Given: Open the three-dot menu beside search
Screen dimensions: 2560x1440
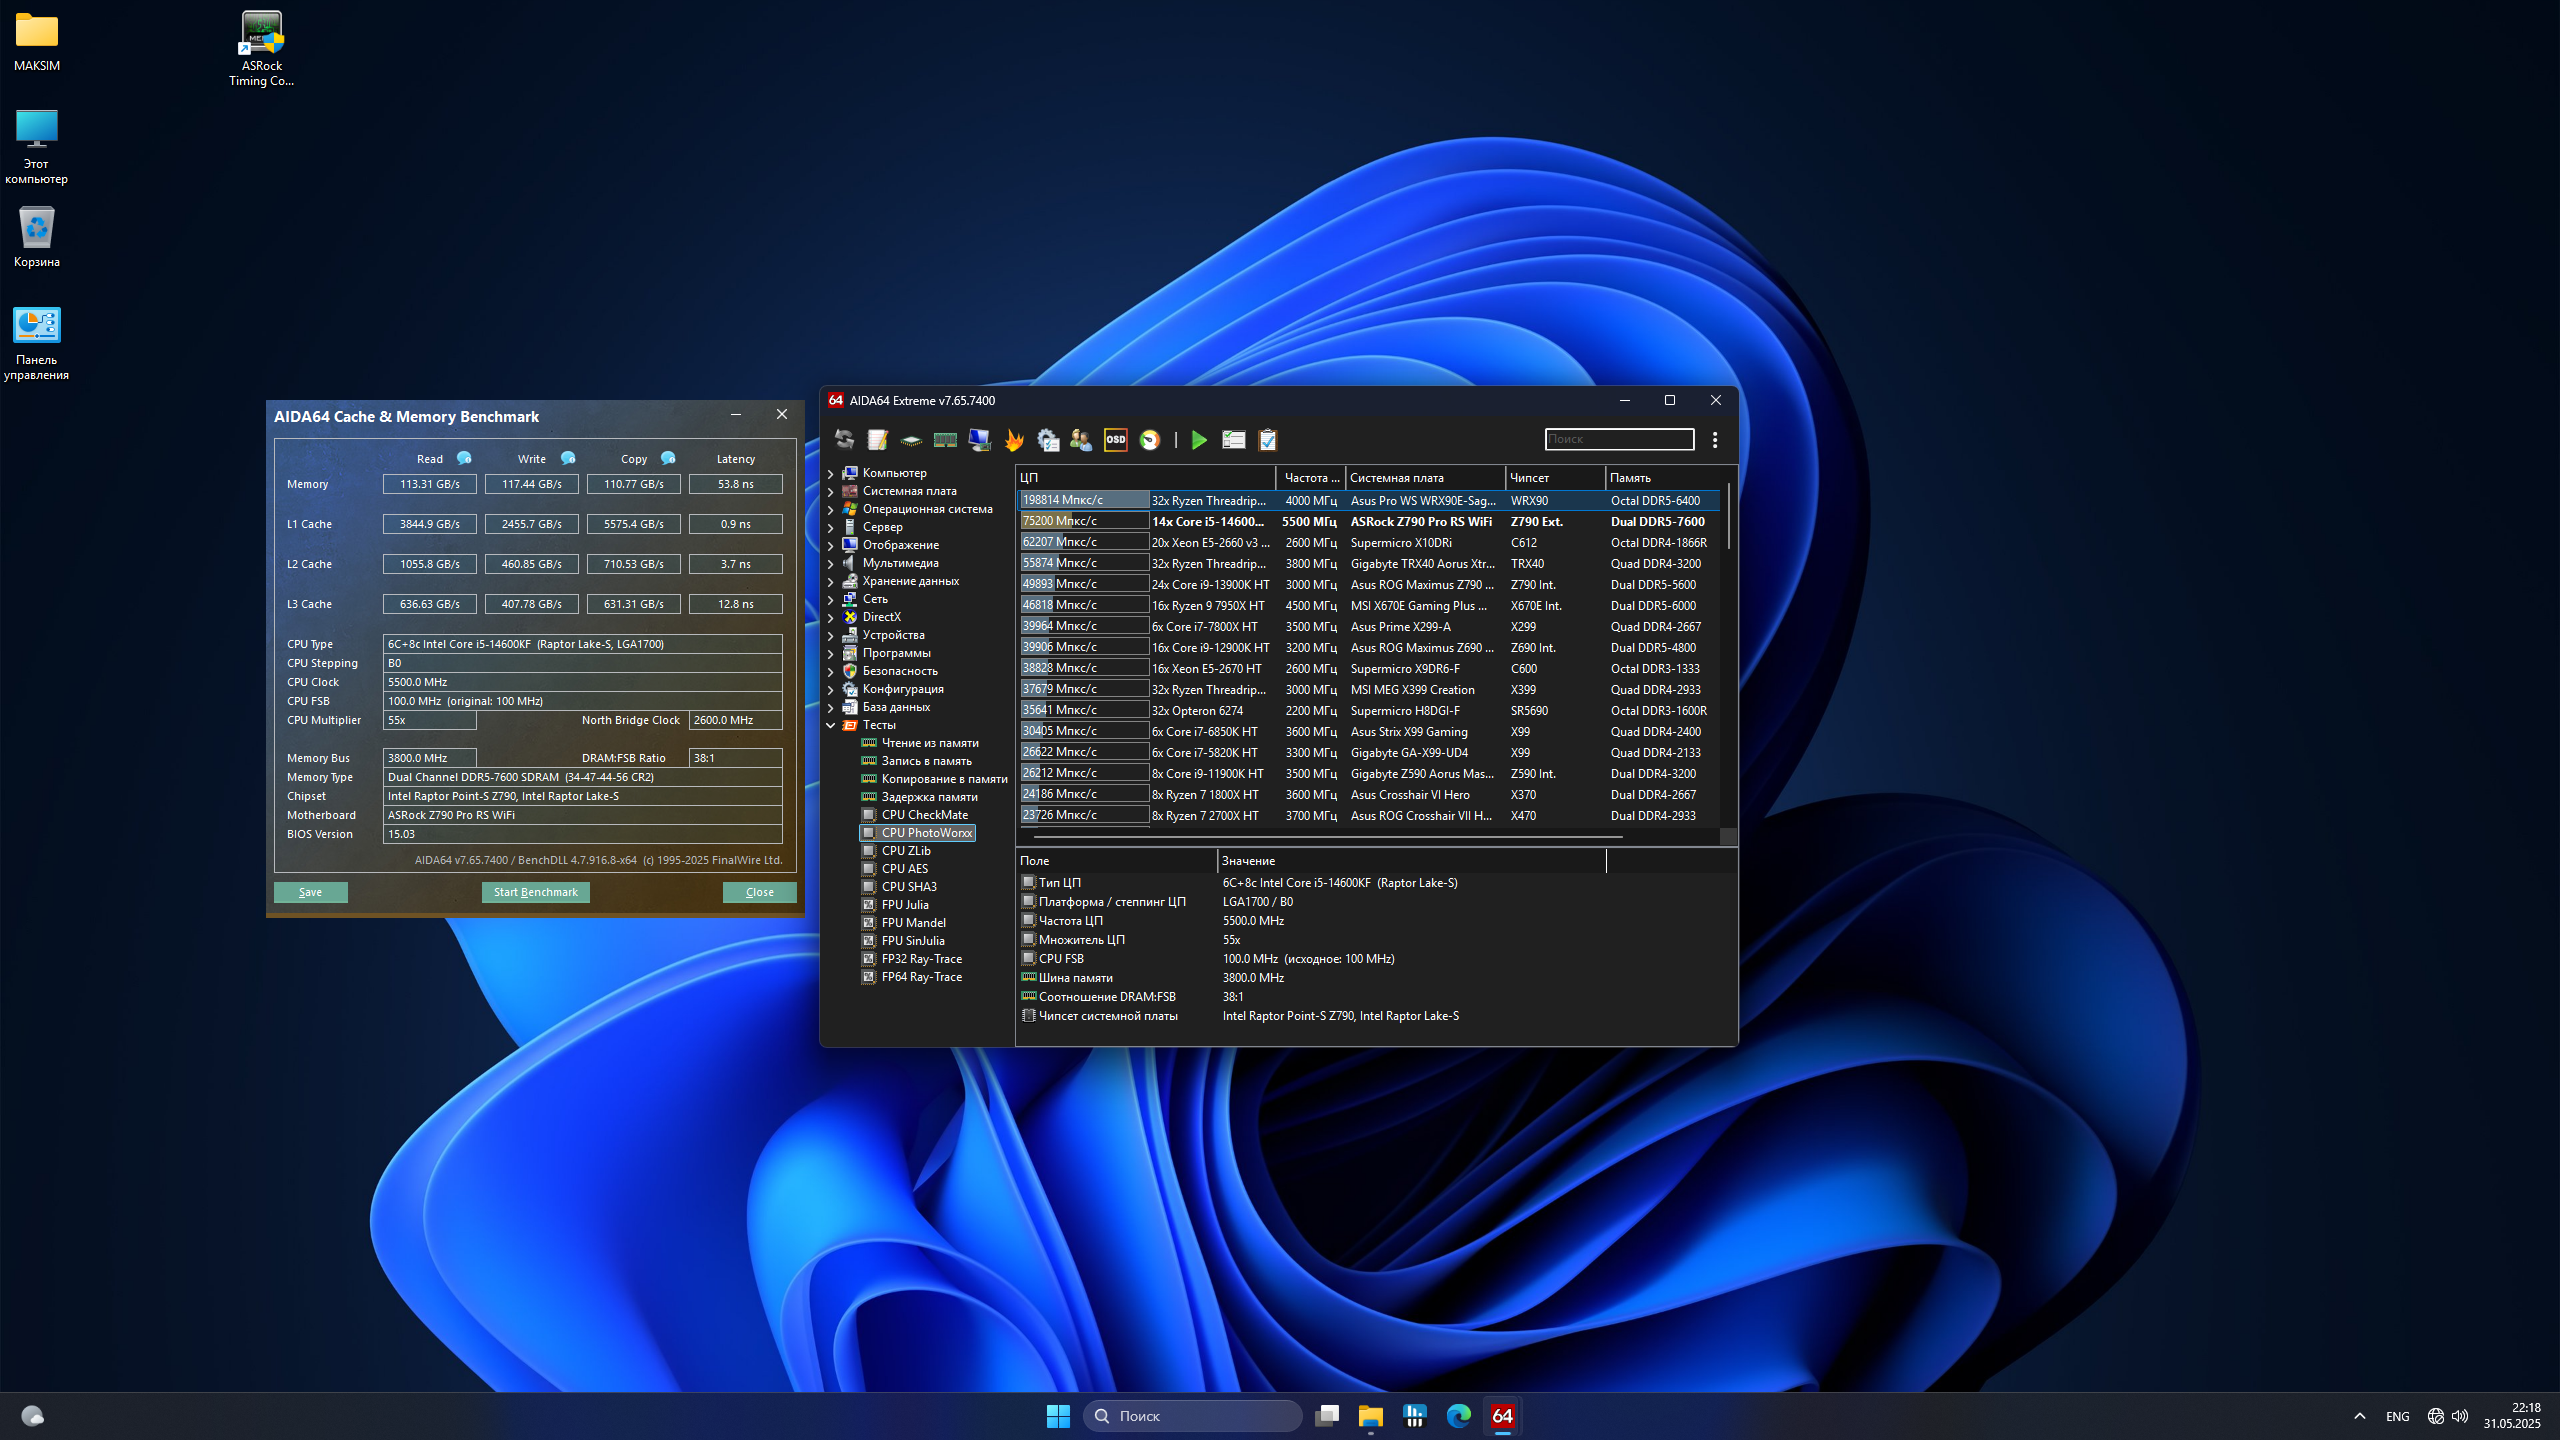Looking at the screenshot, I should click(1715, 440).
